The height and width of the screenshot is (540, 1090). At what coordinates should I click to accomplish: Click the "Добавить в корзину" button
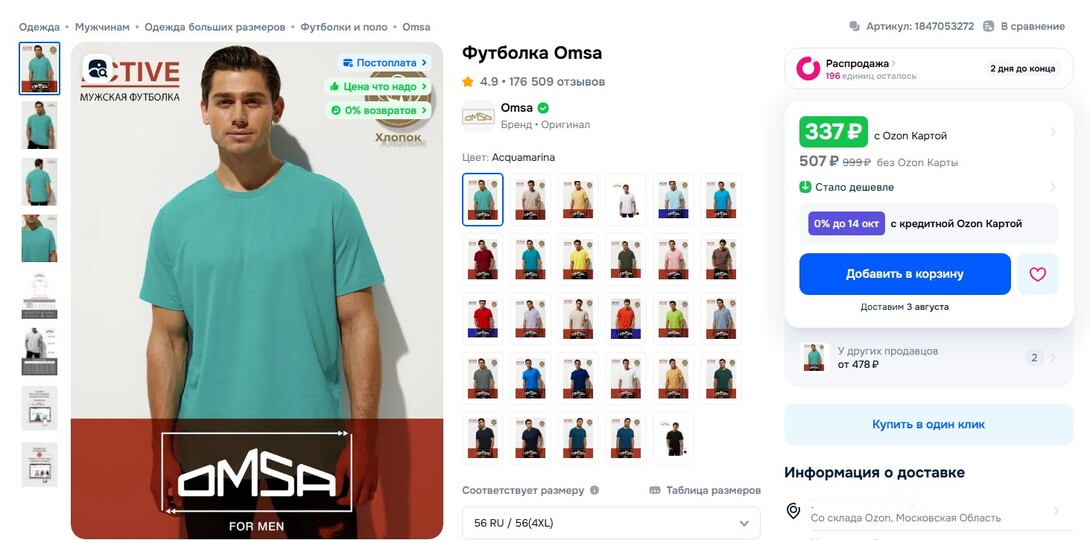click(x=904, y=274)
